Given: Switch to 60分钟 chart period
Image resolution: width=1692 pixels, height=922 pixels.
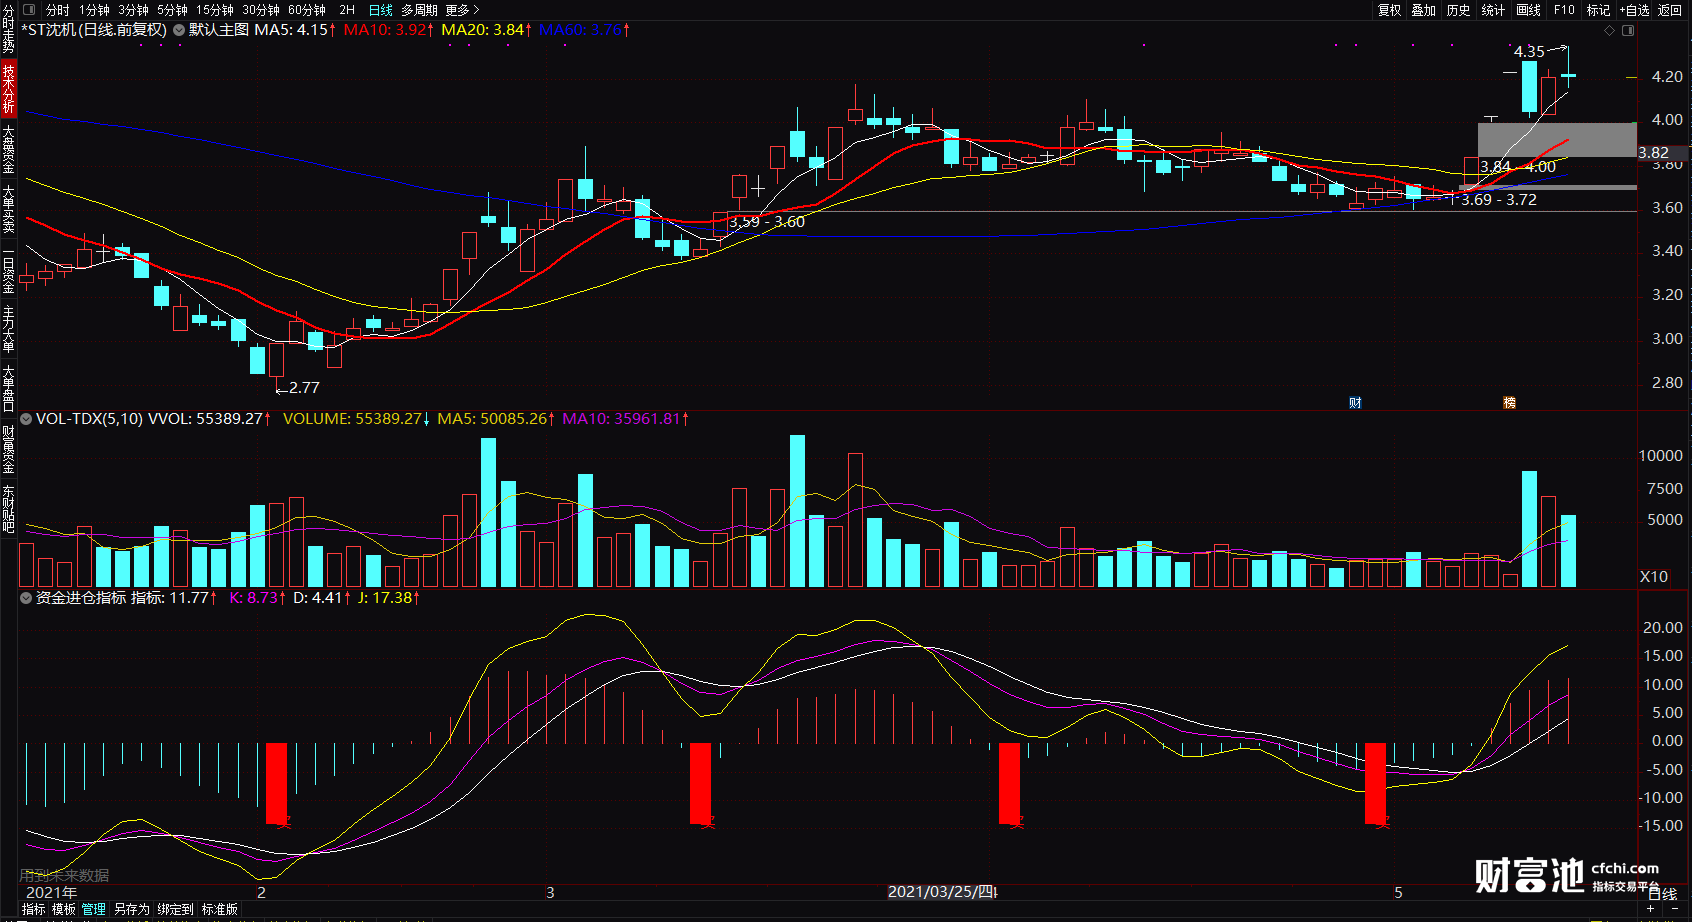Looking at the screenshot, I should pyautogui.click(x=307, y=10).
